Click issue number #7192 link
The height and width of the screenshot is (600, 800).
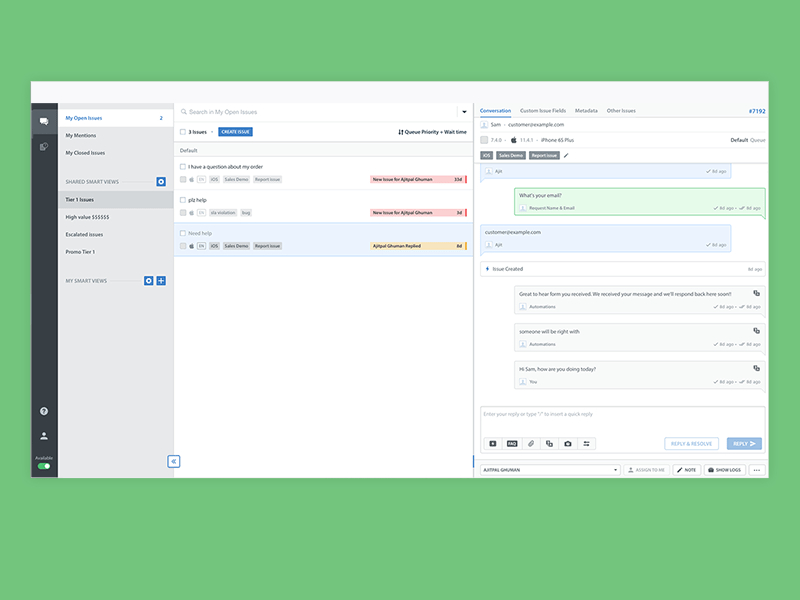coord(757,111)
